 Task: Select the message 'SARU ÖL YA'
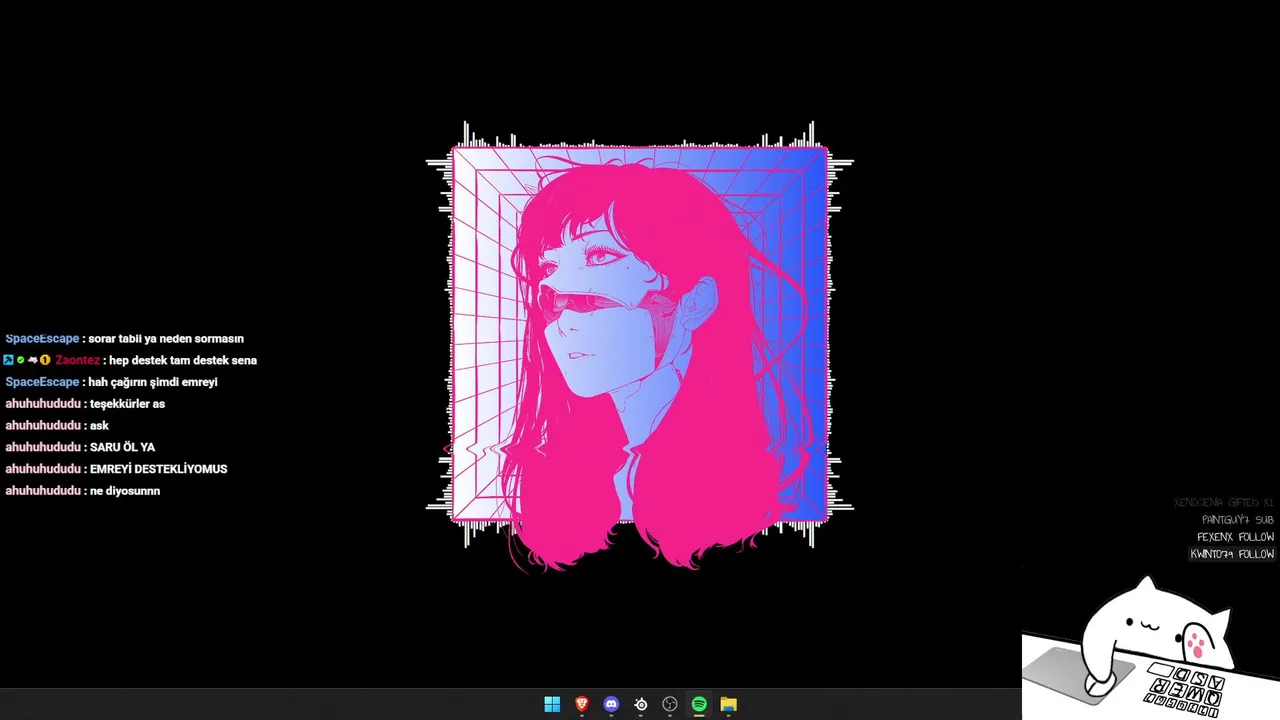pos(123,447)
